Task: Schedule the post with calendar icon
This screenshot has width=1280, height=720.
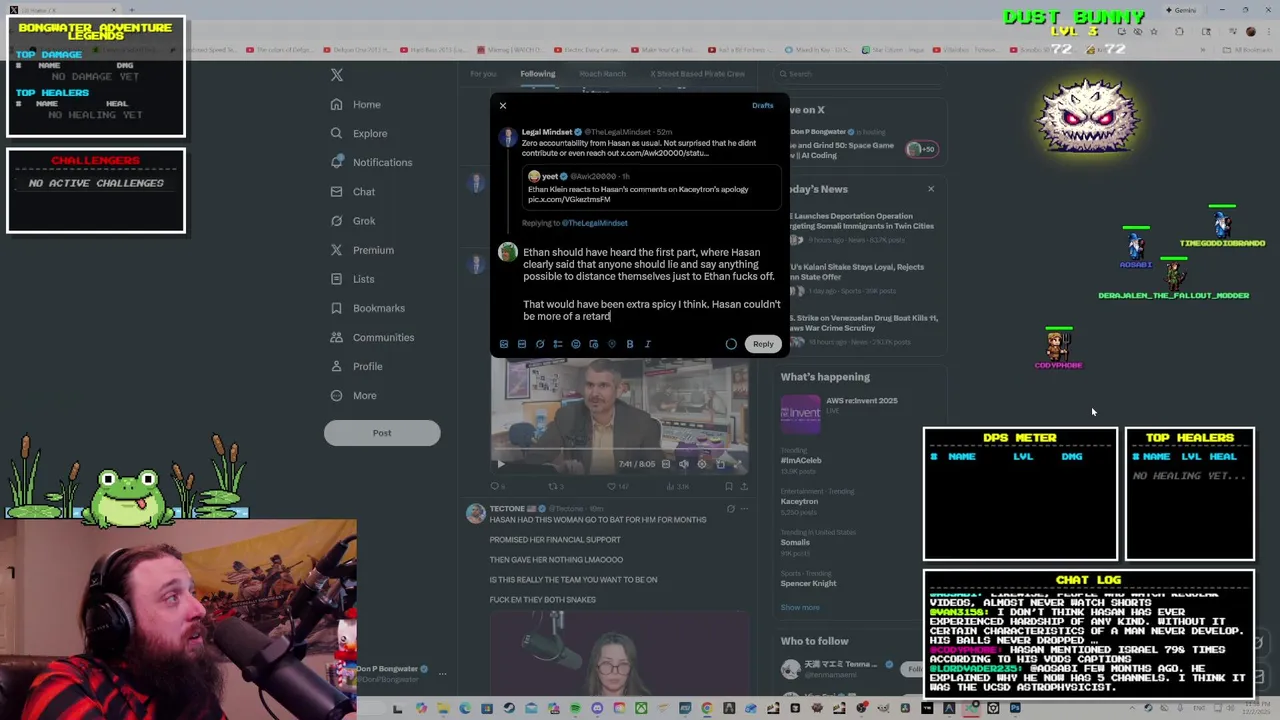Action: (594, 344)
